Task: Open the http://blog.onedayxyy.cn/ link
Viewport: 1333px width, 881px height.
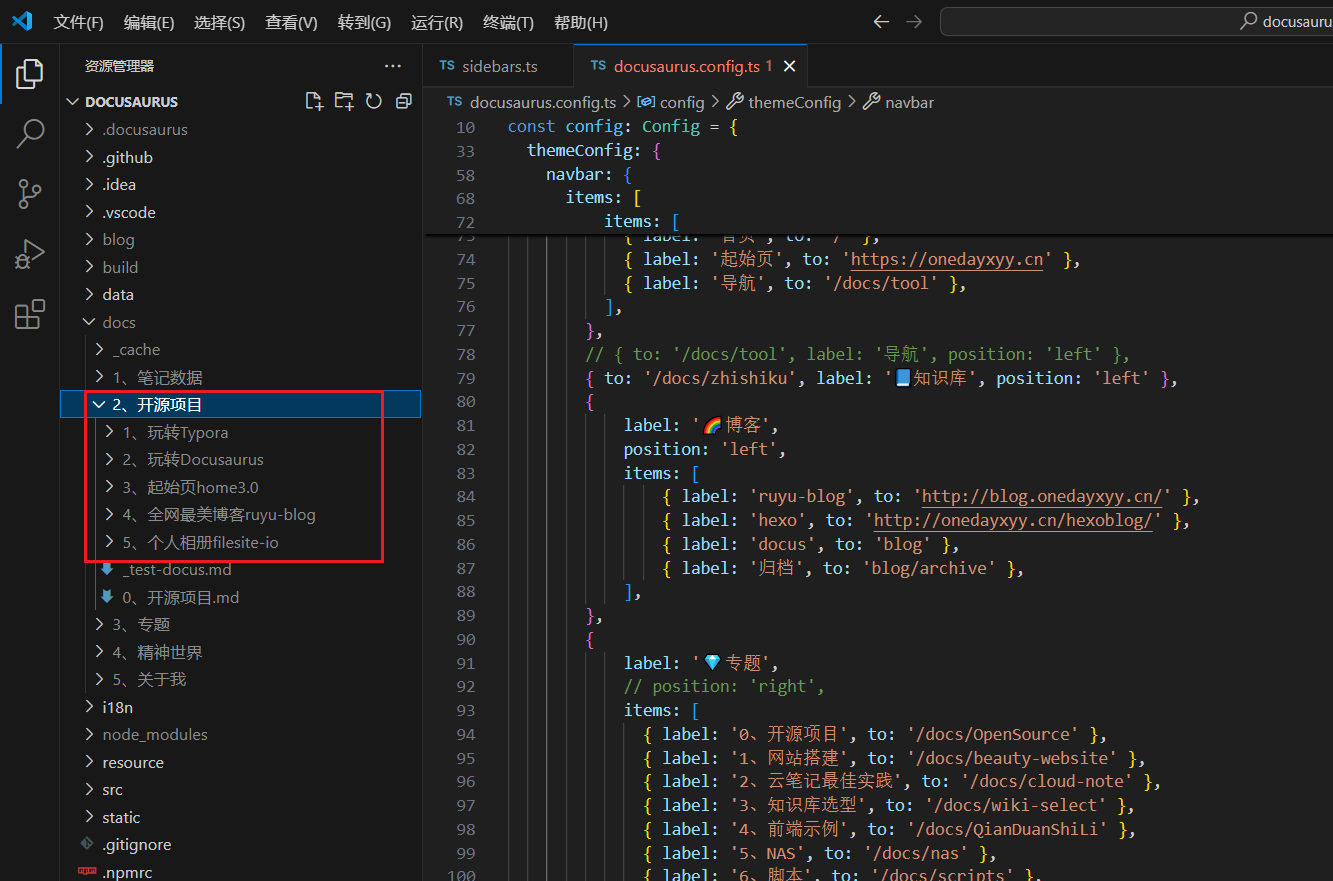Action: tap(1042, 497)
